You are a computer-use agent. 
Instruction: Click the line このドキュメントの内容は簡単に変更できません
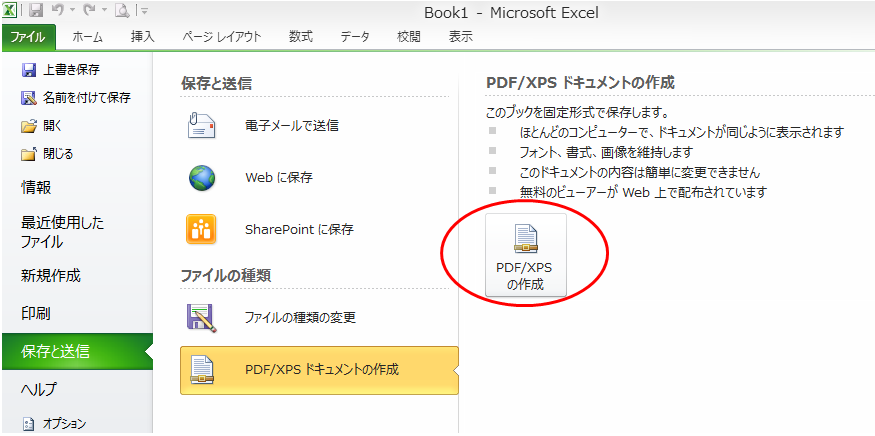(x=640, y=172)
